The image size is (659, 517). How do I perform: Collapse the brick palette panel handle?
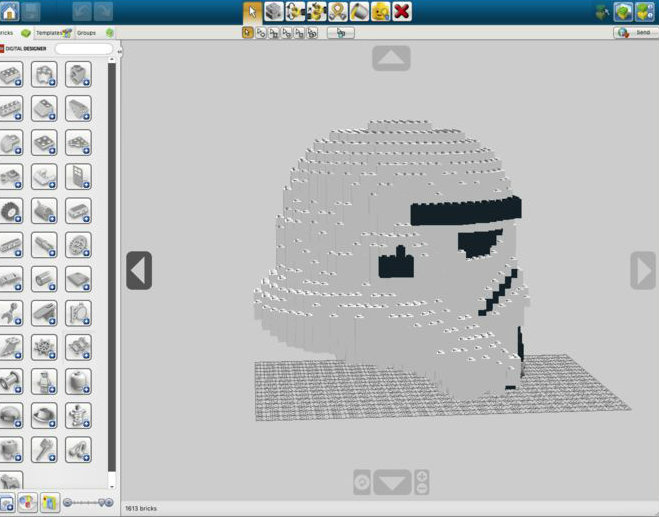pyautogui.click(x=119, y=52)
